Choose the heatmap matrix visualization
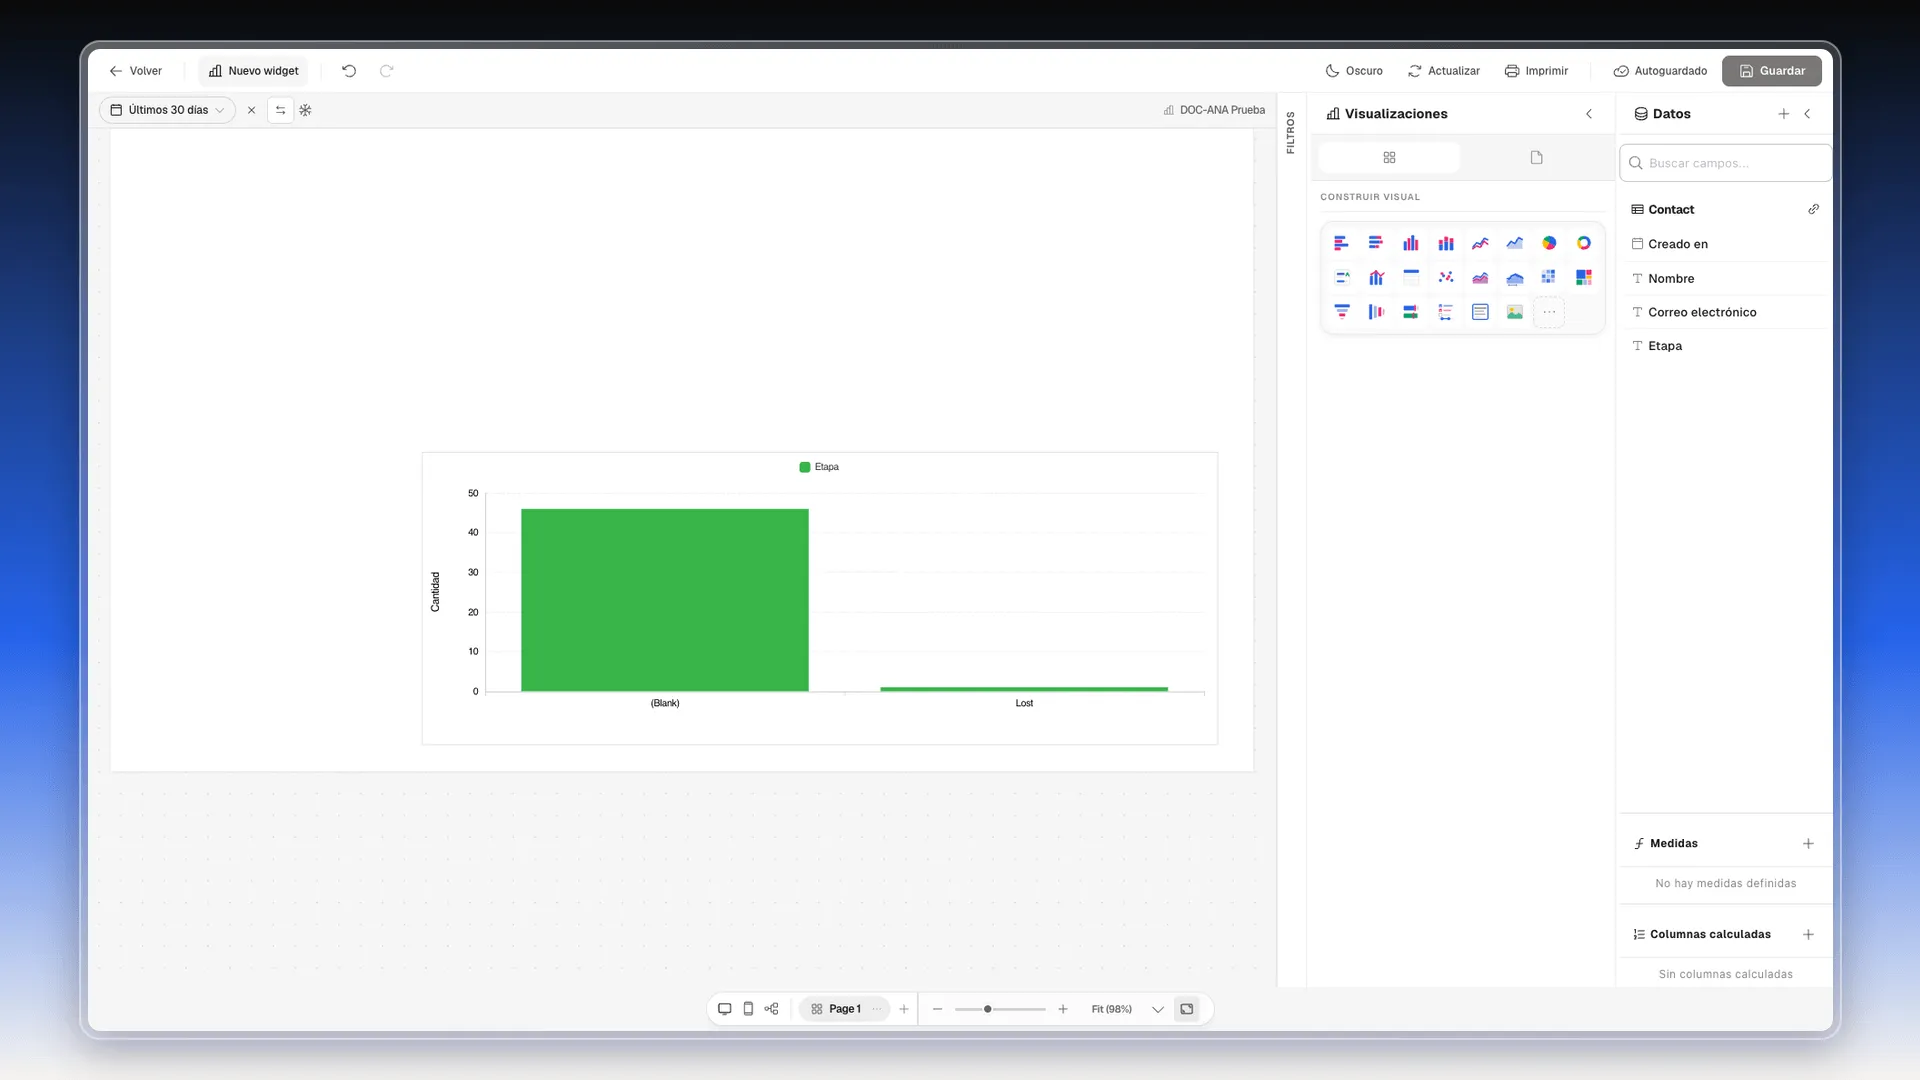Viewport: 1920px width, 1080px height. [x=1549, y=277]
